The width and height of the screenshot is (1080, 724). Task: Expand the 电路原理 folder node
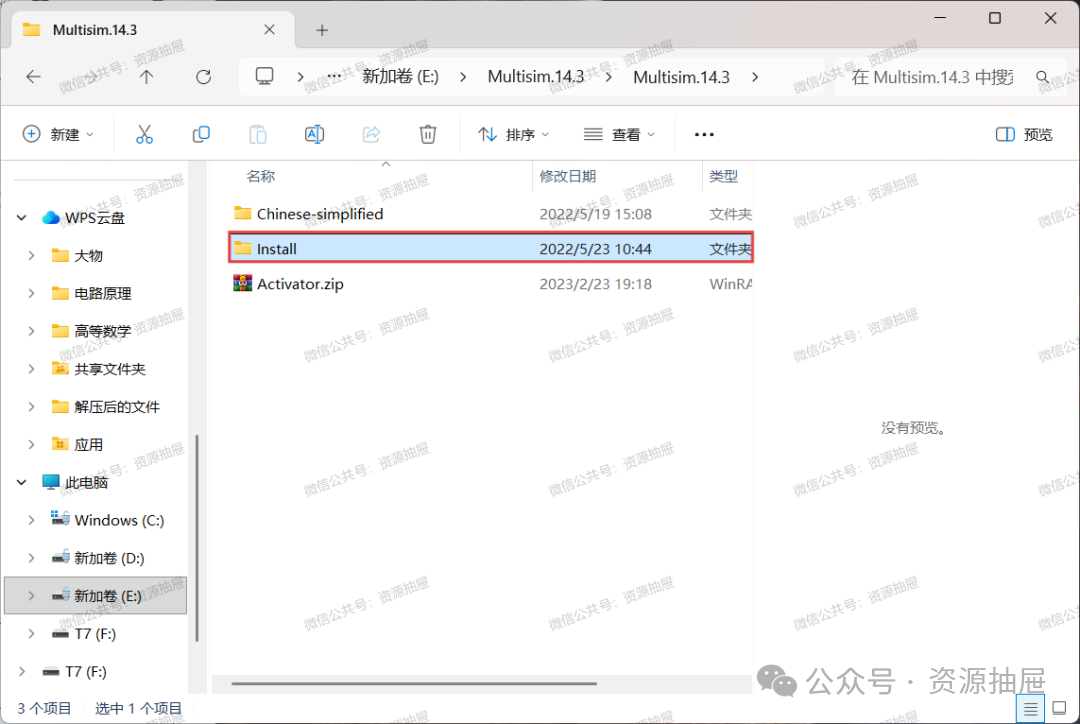click(x=31, y=293)
